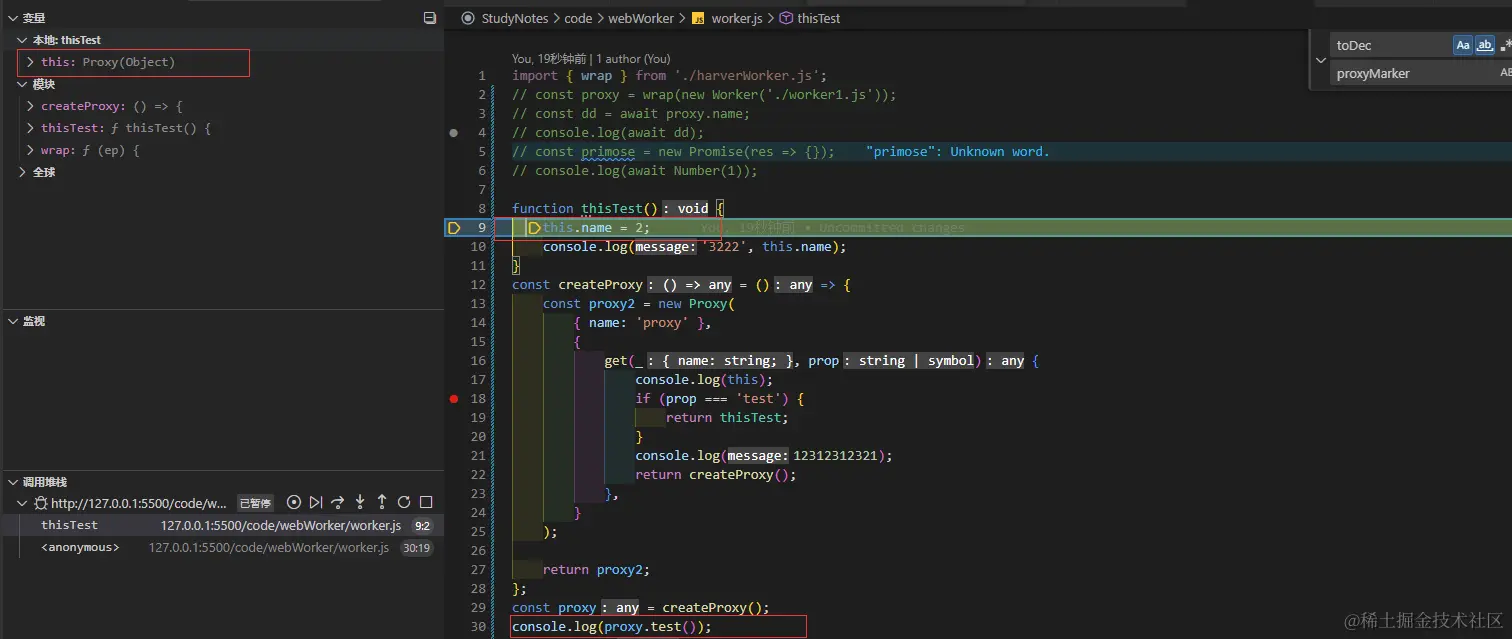This screenshot has width=1512, height=639.
Task: Click return createProxy(); on line 22
Action: pos(716,475)
